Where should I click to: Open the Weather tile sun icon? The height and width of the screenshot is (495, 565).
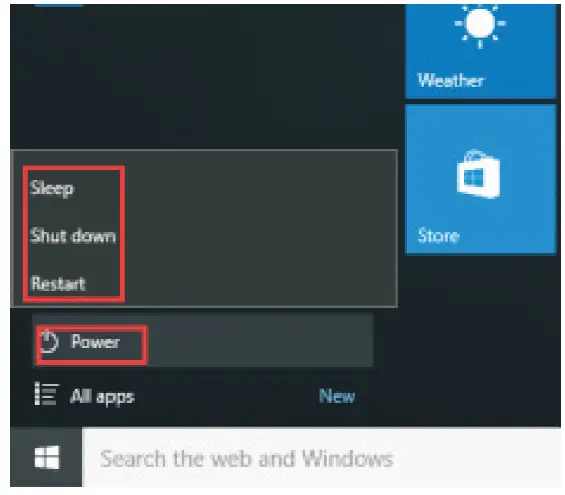[480, 24]
